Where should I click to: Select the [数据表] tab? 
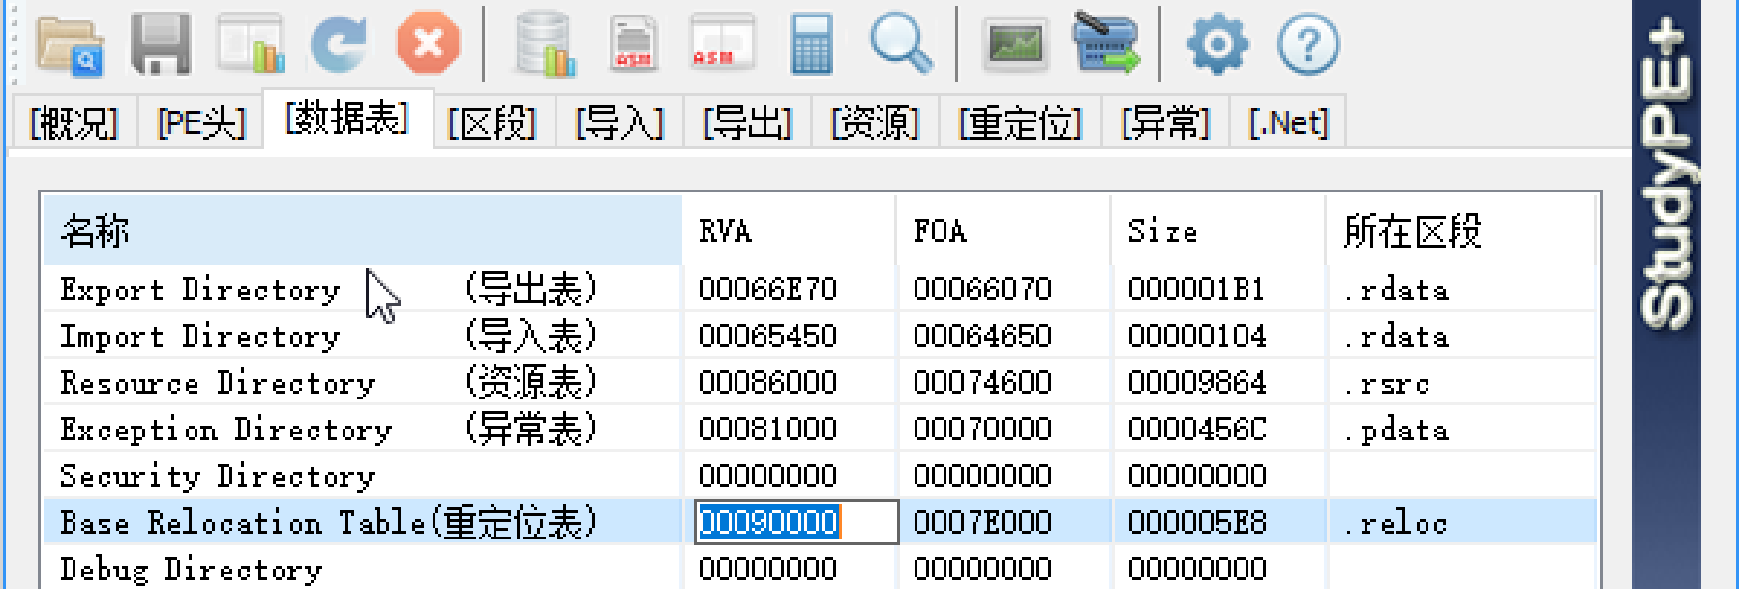click(348, 119)
